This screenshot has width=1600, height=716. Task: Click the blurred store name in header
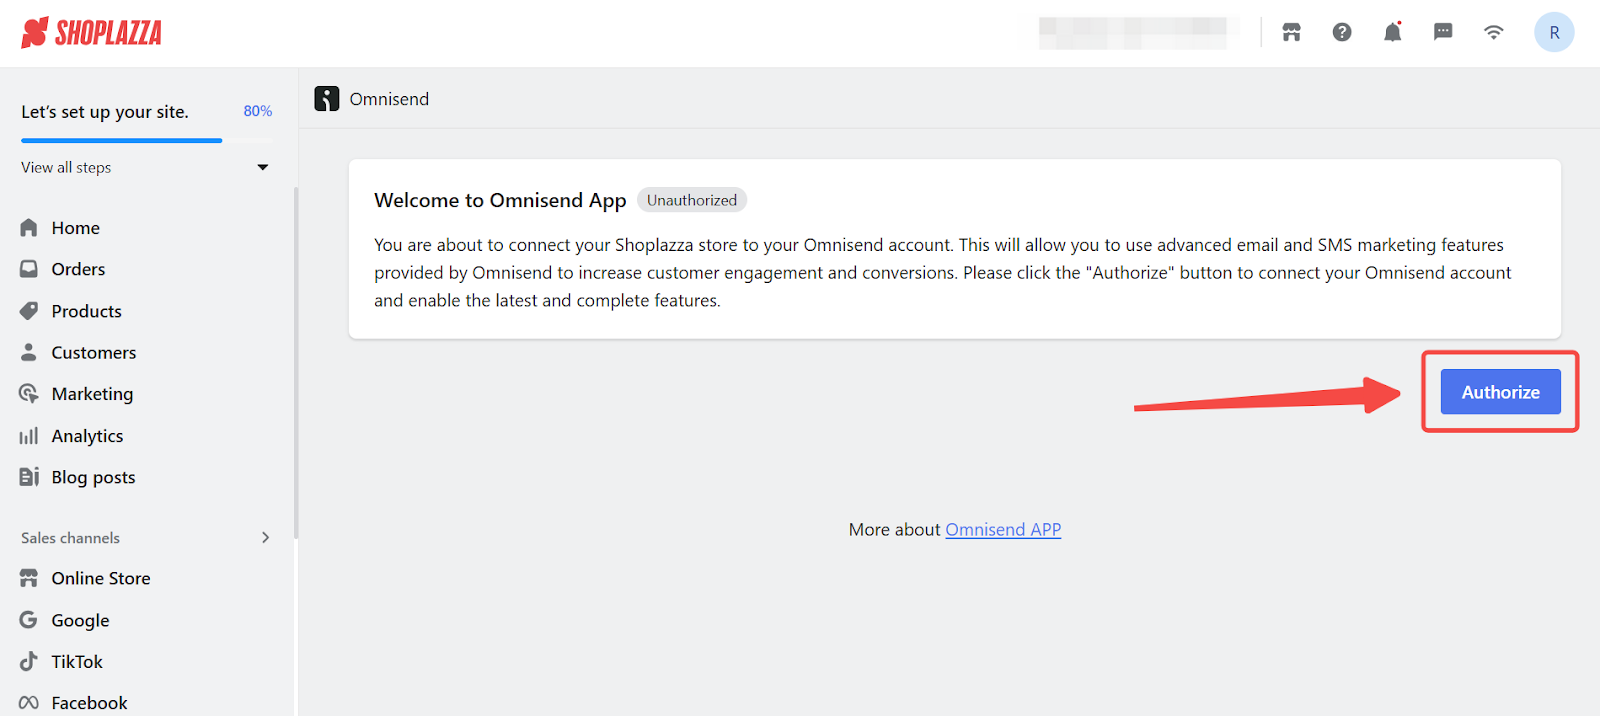1133,33
